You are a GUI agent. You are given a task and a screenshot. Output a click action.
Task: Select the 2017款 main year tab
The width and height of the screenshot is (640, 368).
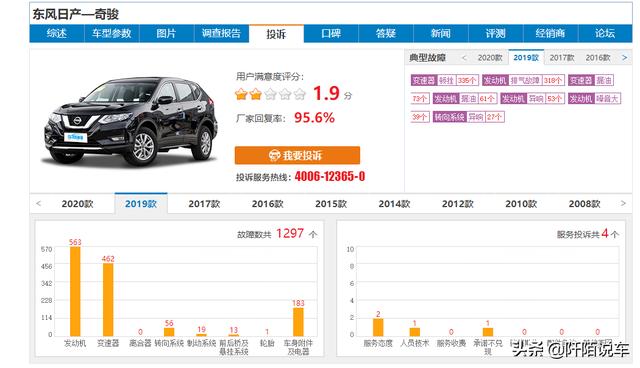pos(204,204)
